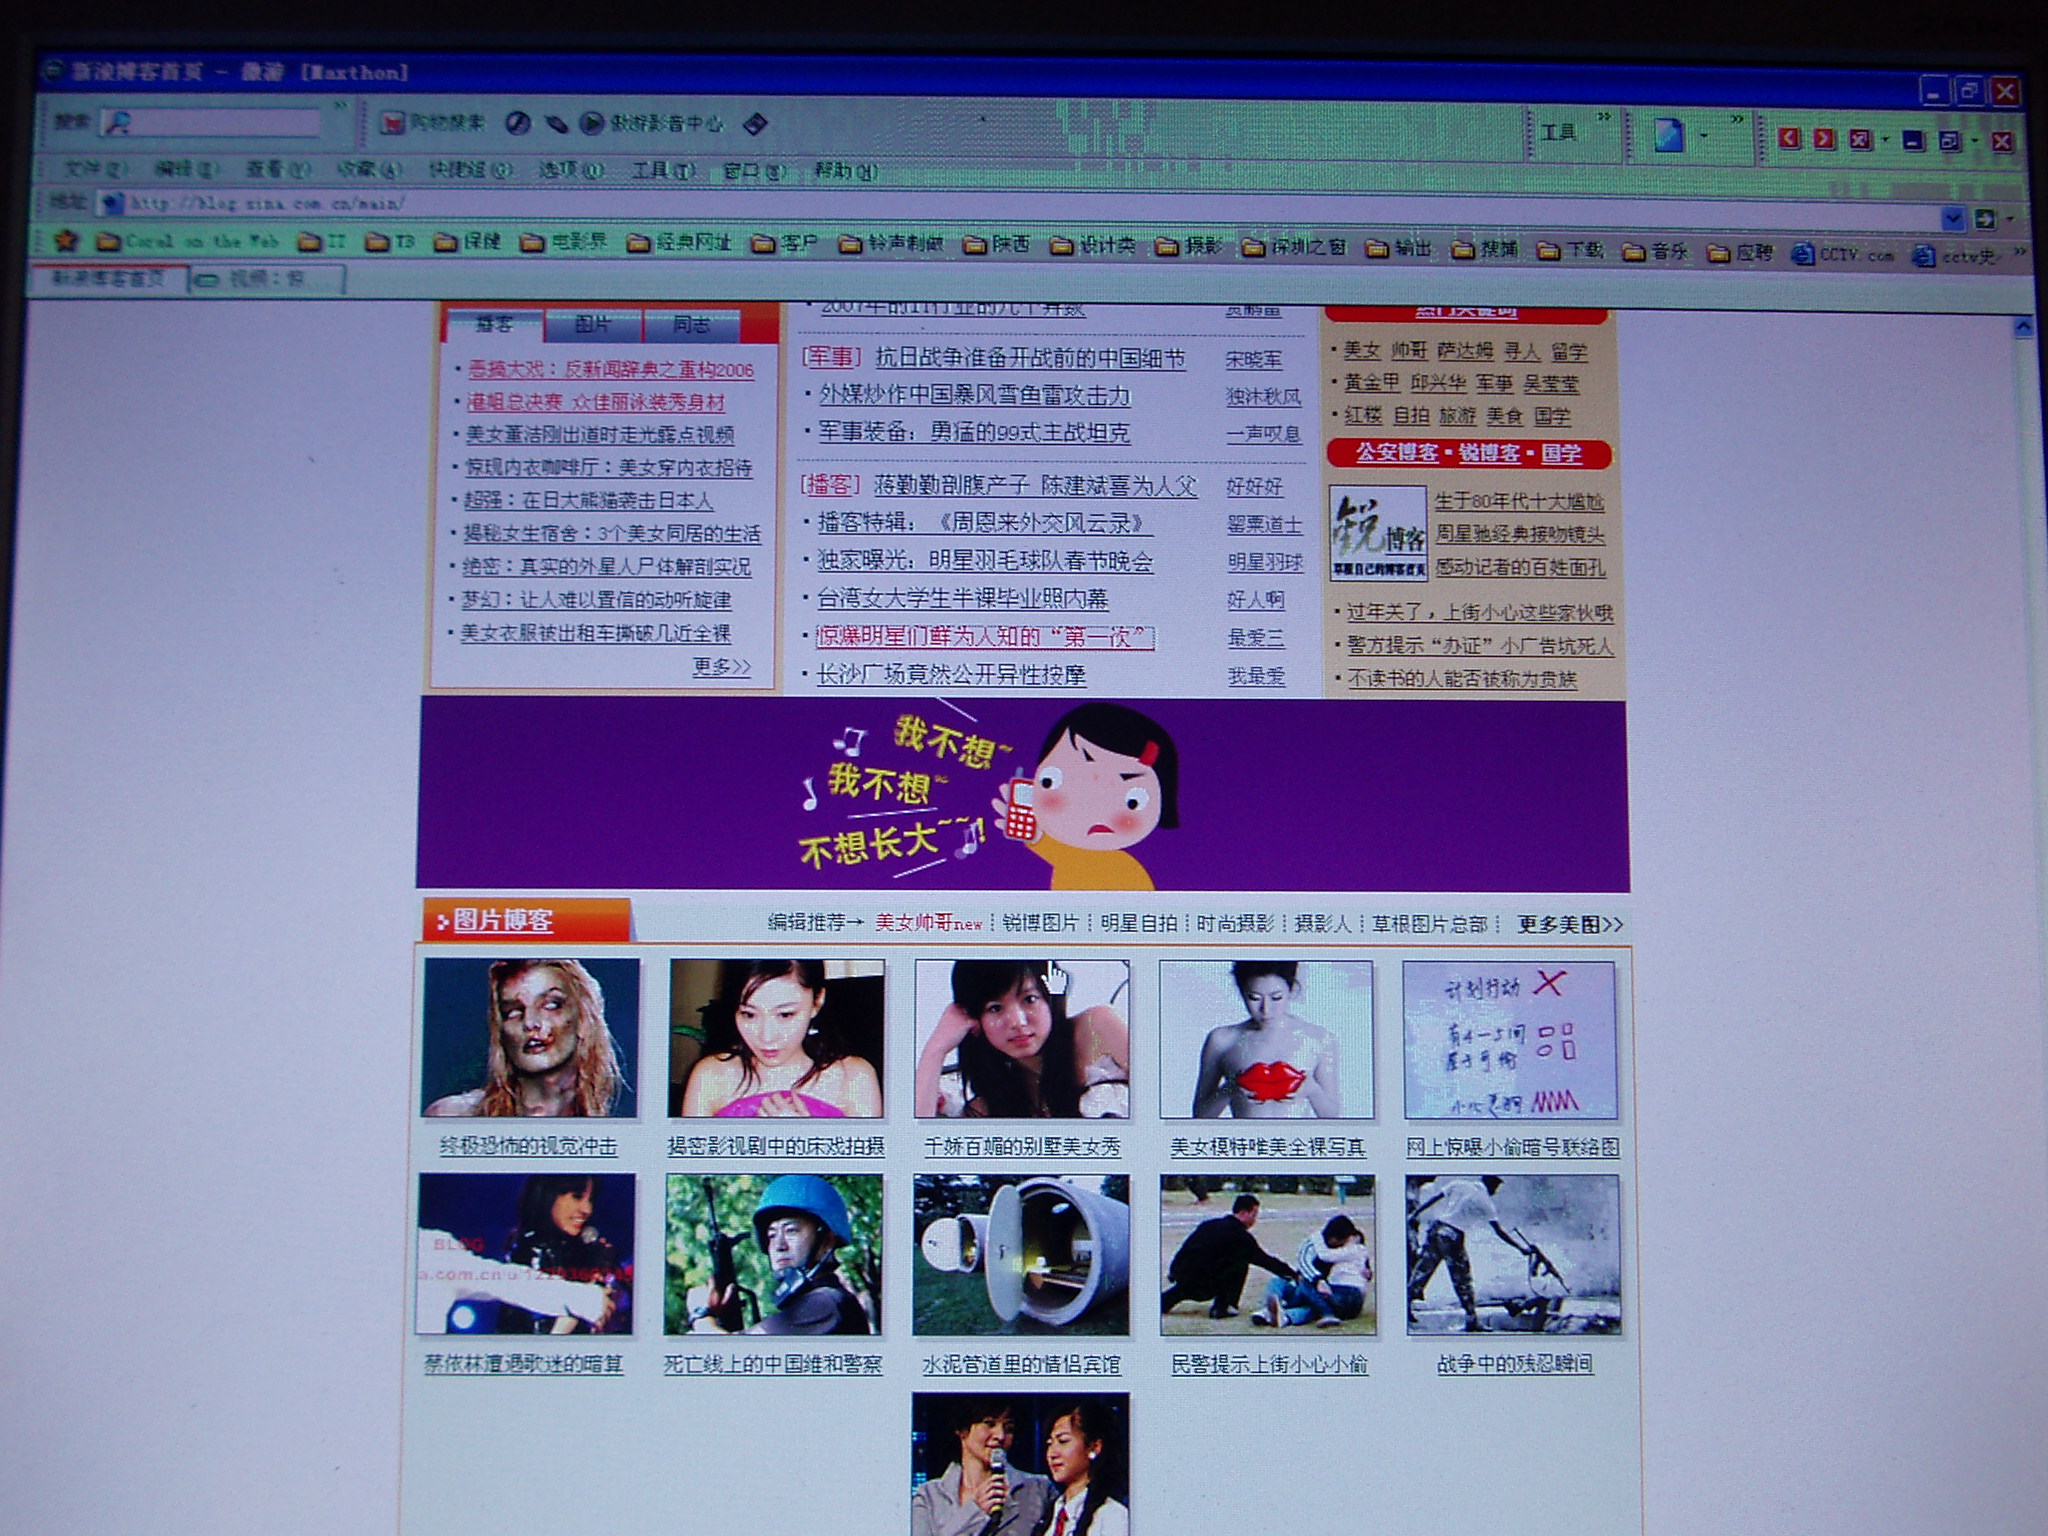The height and width of the screenshot is (1536, 2048).
Task: Click the 更多>> link in blog list
Action: click(721, 666)
